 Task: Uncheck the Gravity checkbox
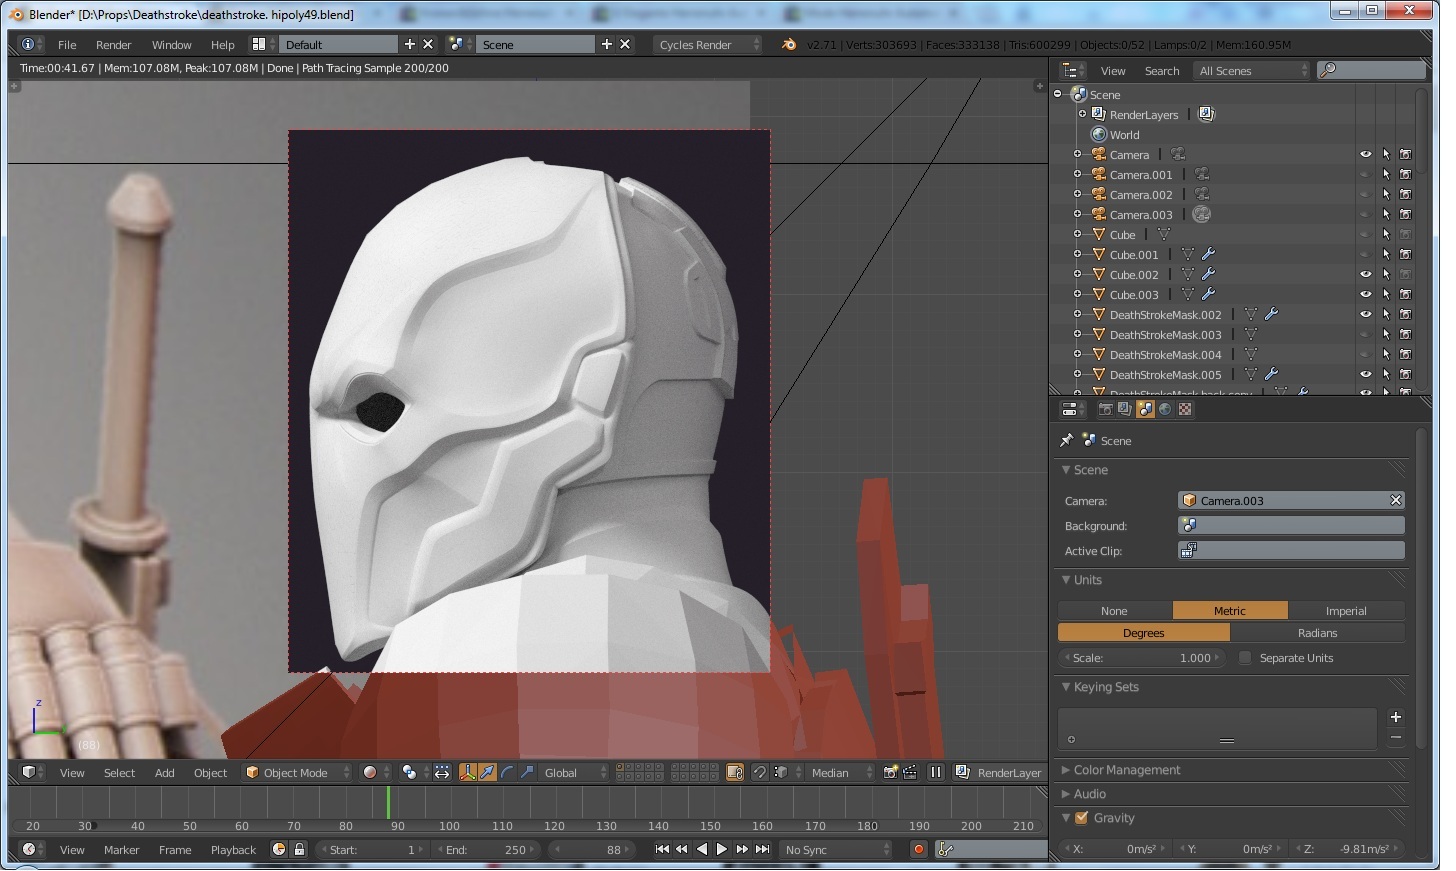(x=1081, y=817)
